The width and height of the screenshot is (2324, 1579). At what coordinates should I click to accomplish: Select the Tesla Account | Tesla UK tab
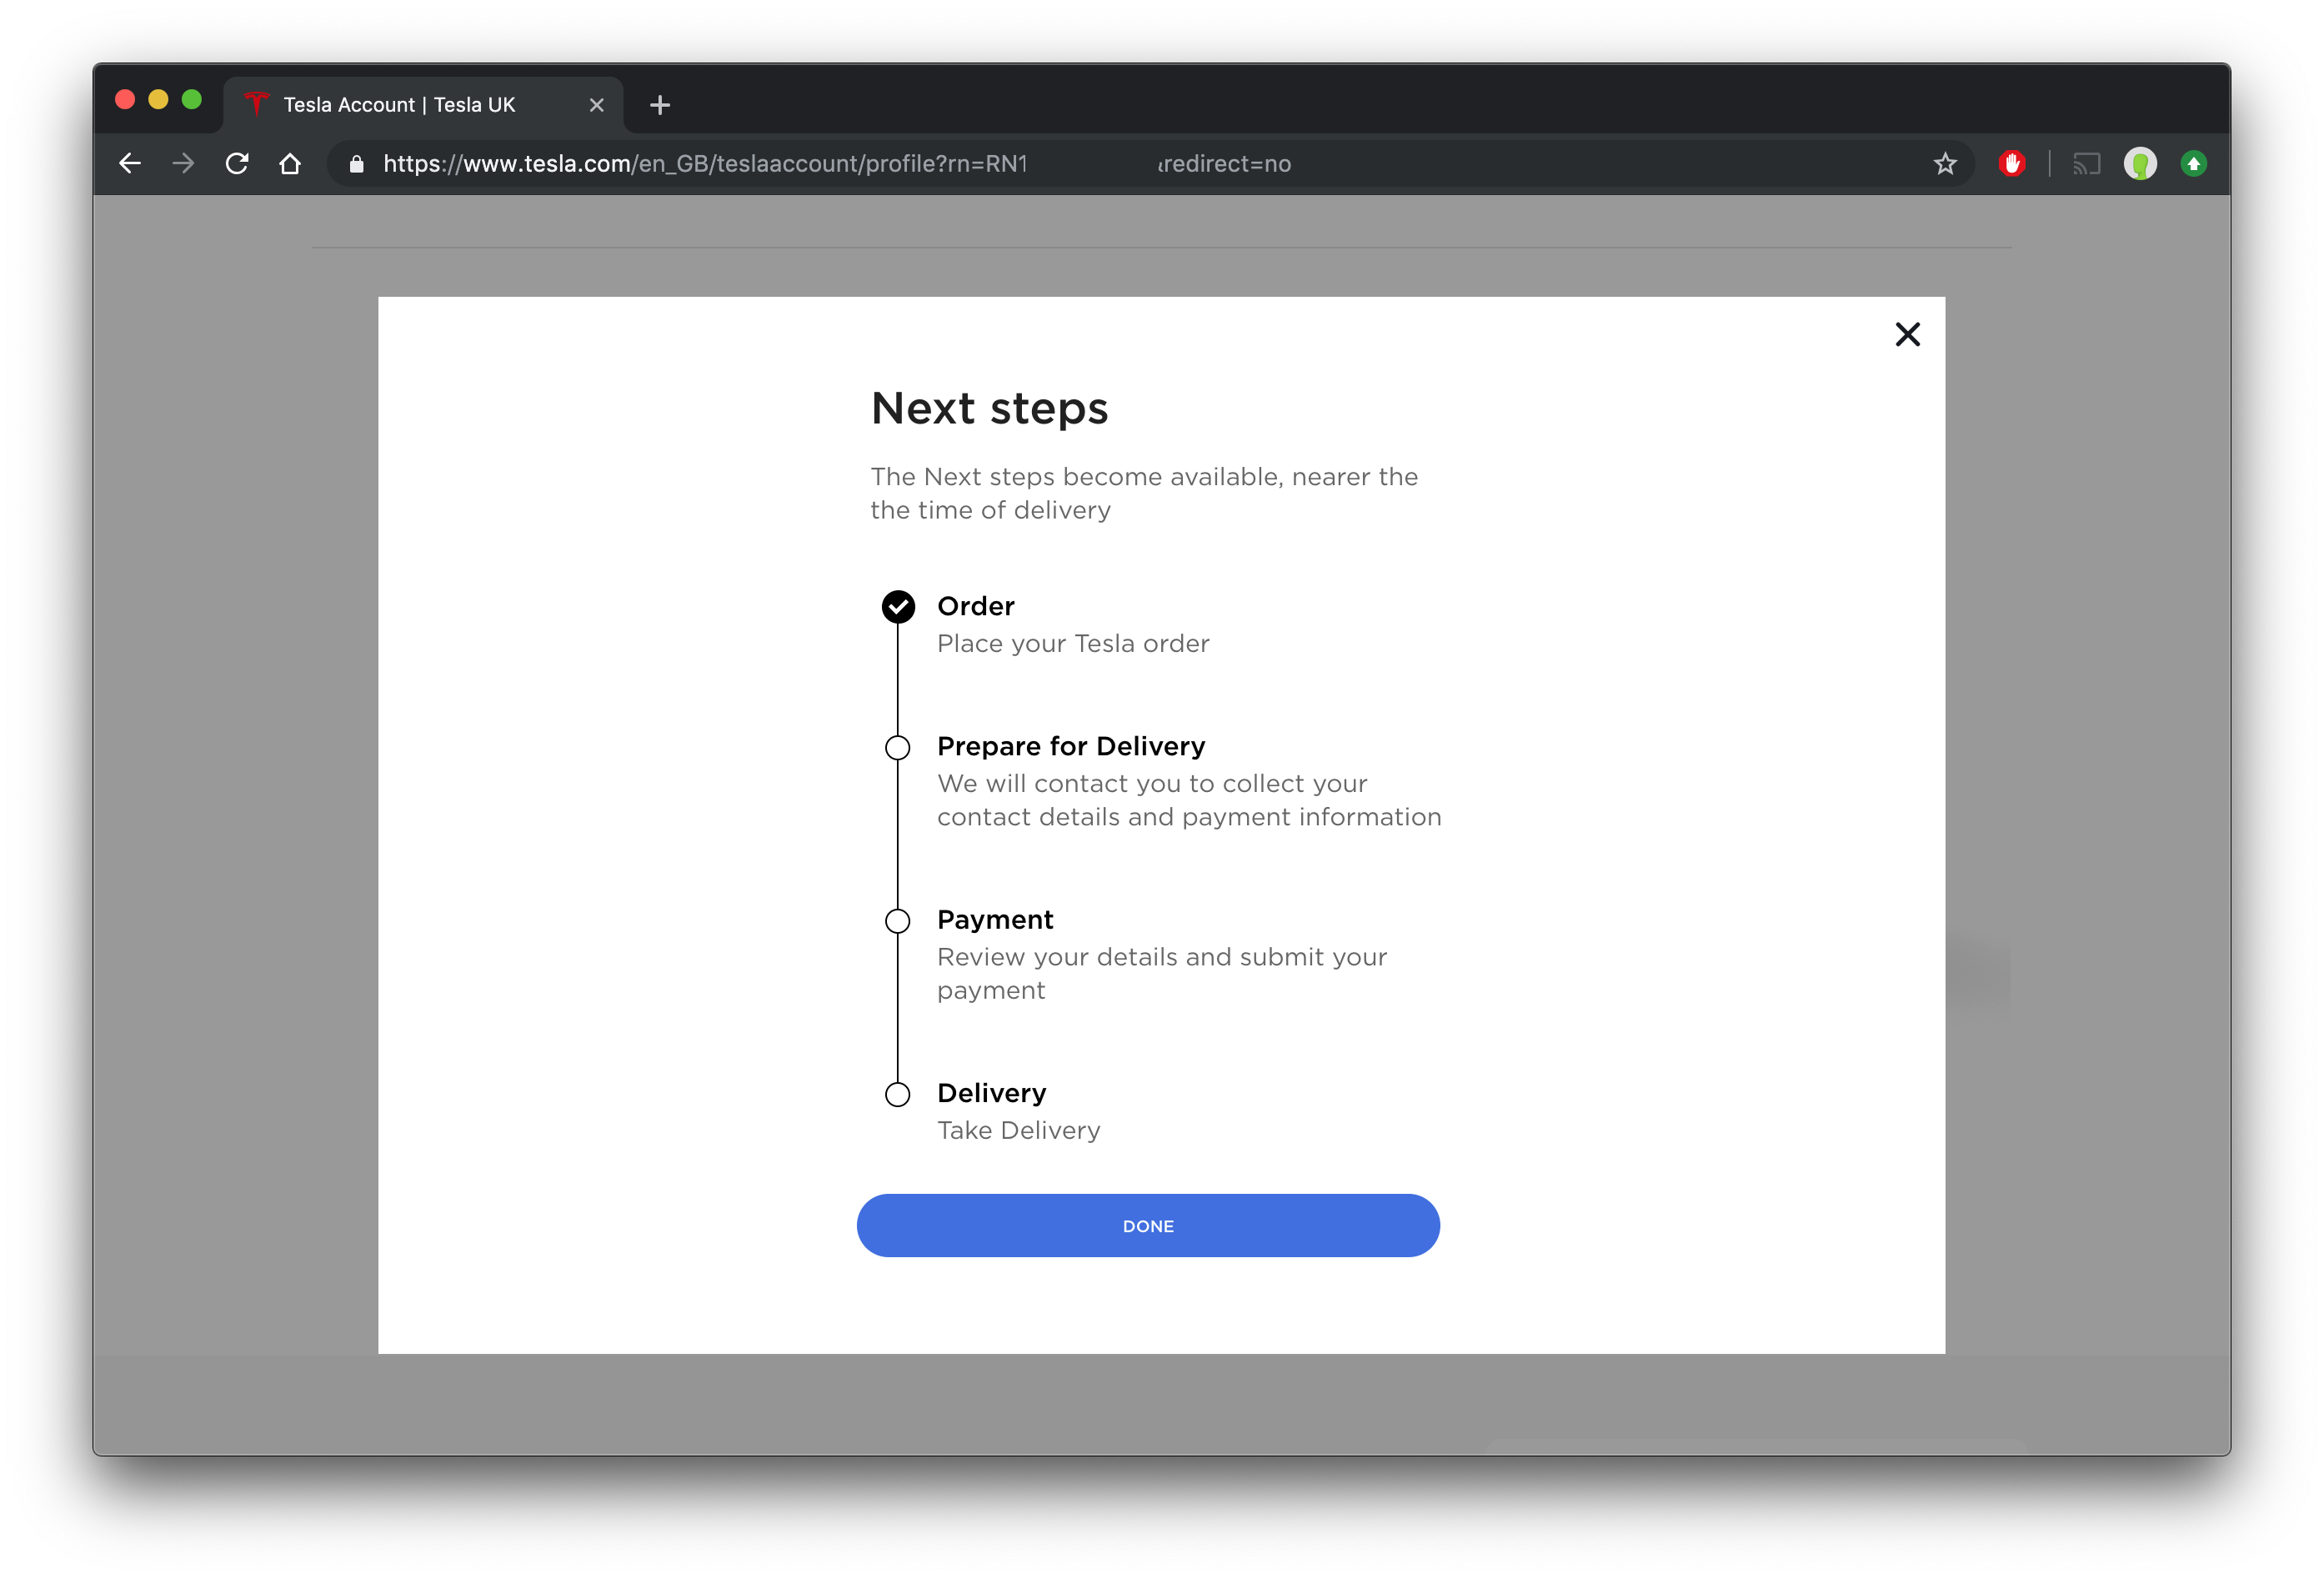pos(423,104)
